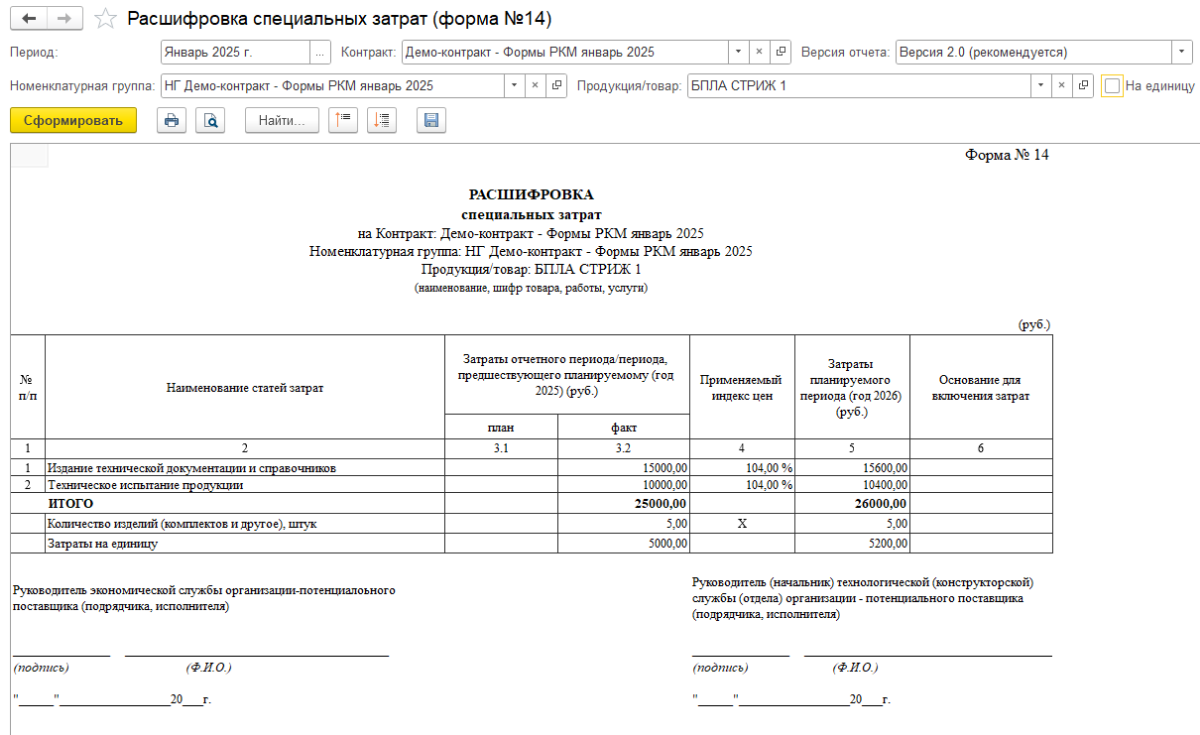Open period picker via the ellipsis button
The height and width of the screenshot is (735, 1200).
(x=320, y=52)
